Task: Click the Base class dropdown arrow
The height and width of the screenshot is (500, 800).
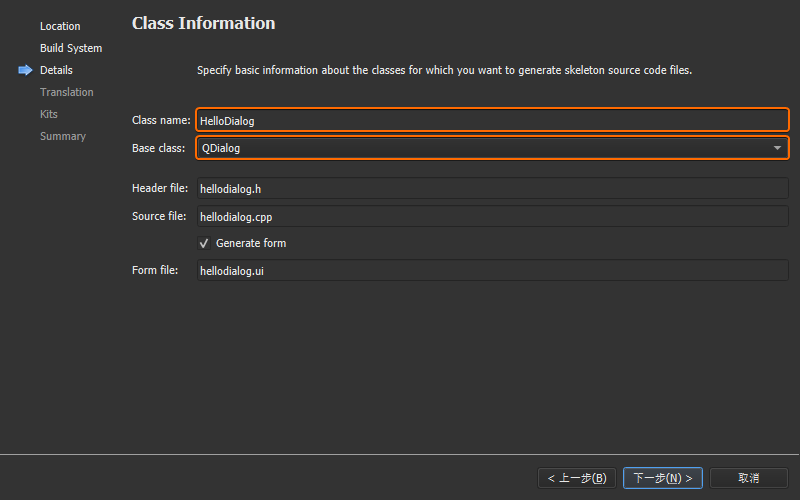Action: click(777, 148)
